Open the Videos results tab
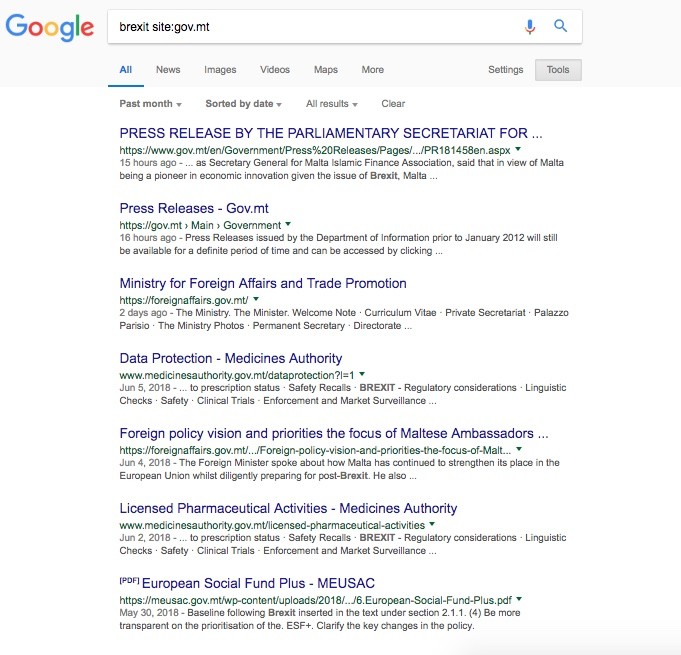This screenshot has height=655, width=681. [x=275, y=70]
